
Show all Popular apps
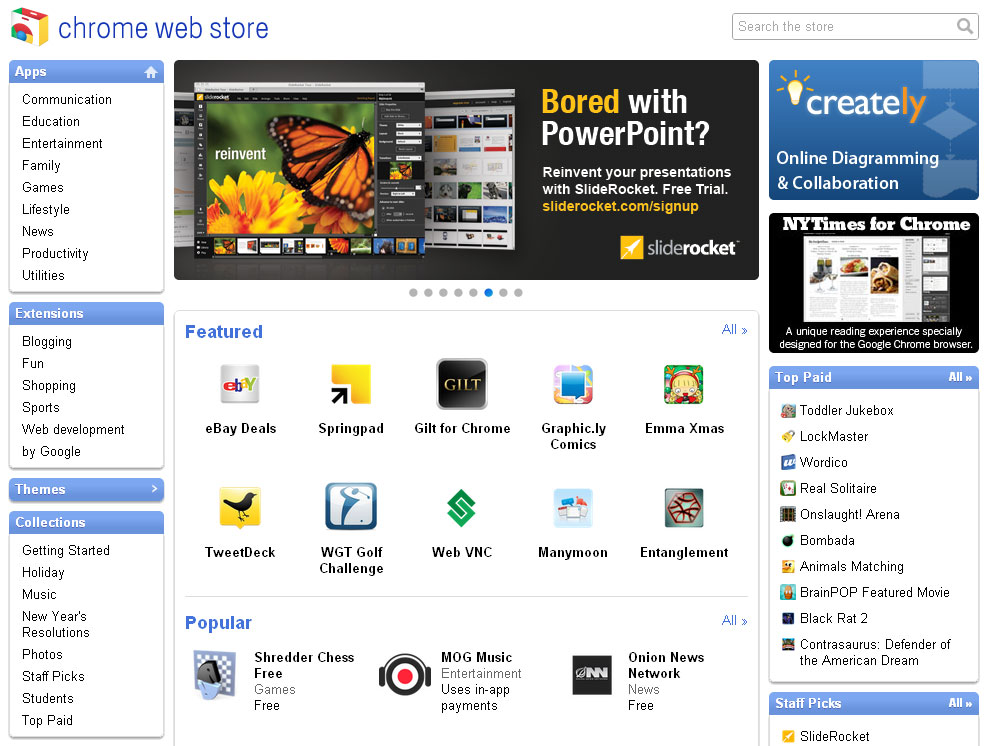[734, 620]
